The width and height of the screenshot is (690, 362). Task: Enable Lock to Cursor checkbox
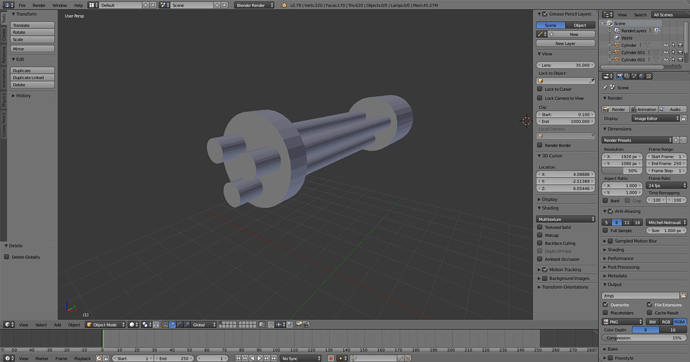click(540, 89)
